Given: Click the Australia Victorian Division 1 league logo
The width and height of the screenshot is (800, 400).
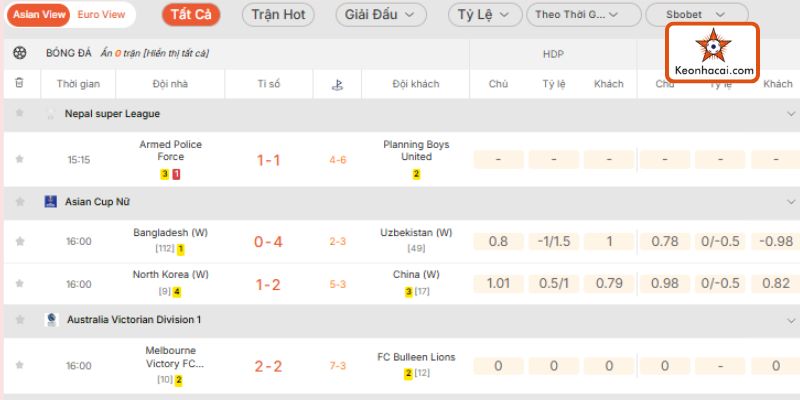Looking at the screenshot, I should tap(52, 320).
